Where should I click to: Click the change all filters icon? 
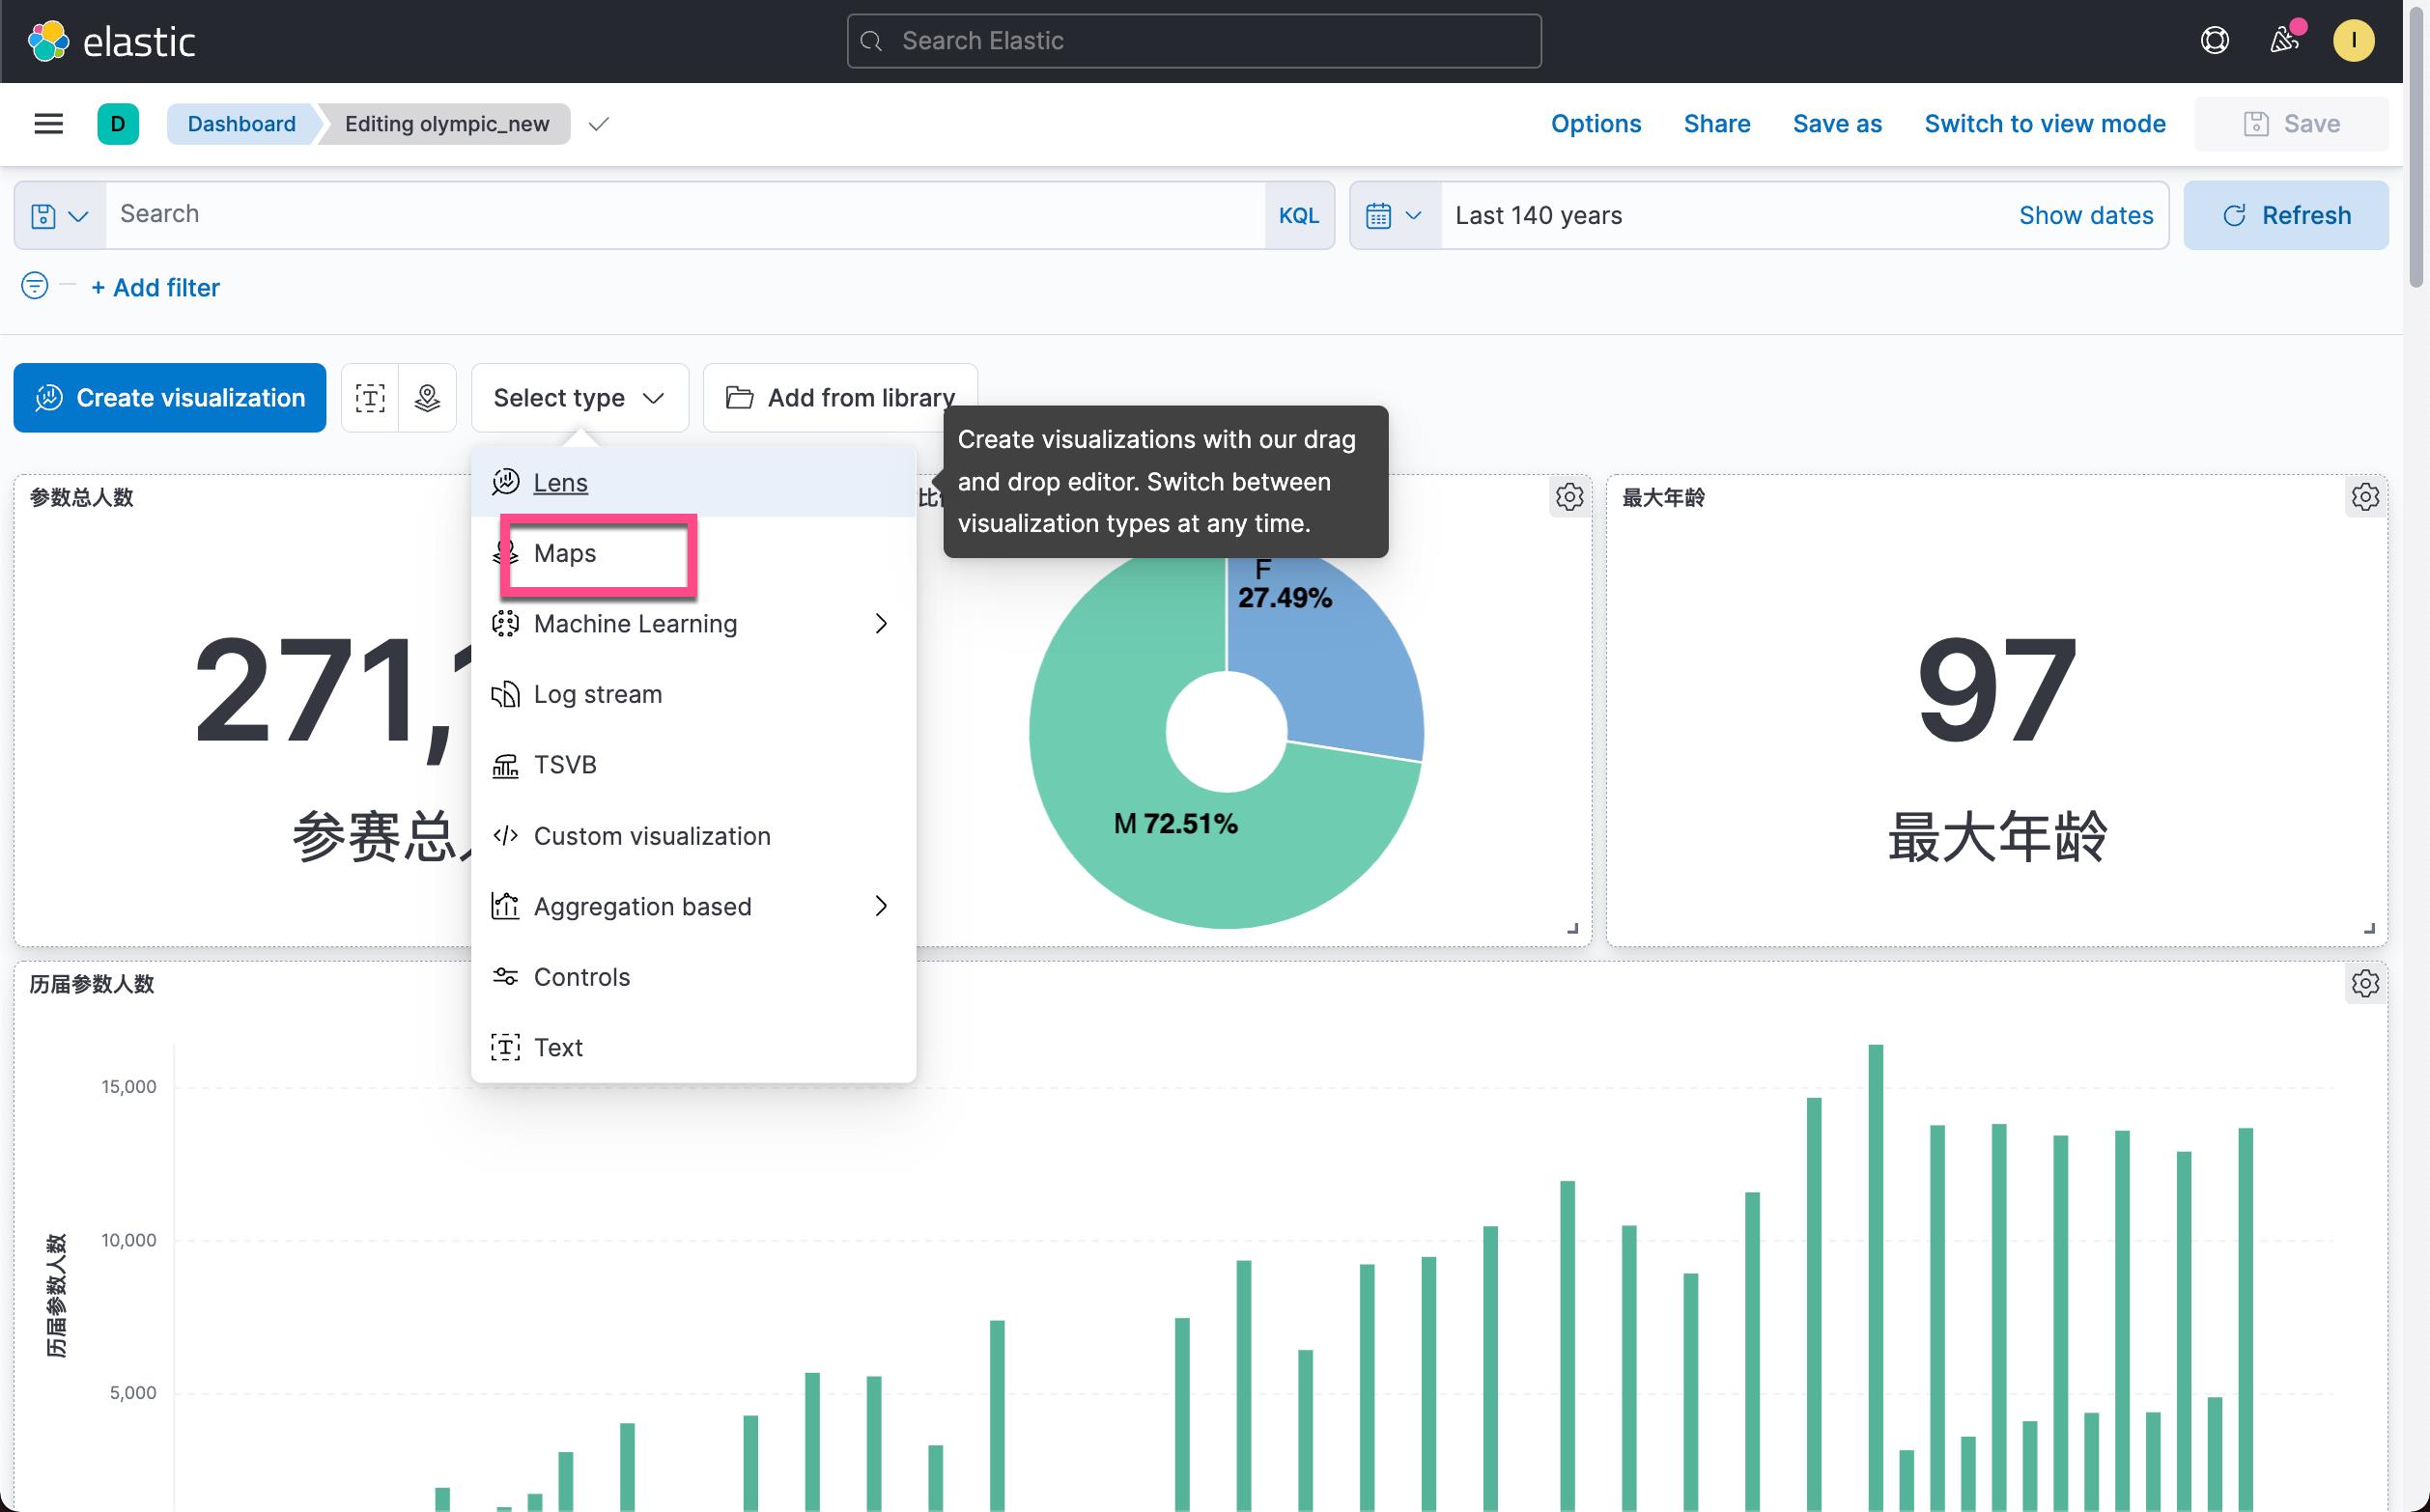pos(34,286)
